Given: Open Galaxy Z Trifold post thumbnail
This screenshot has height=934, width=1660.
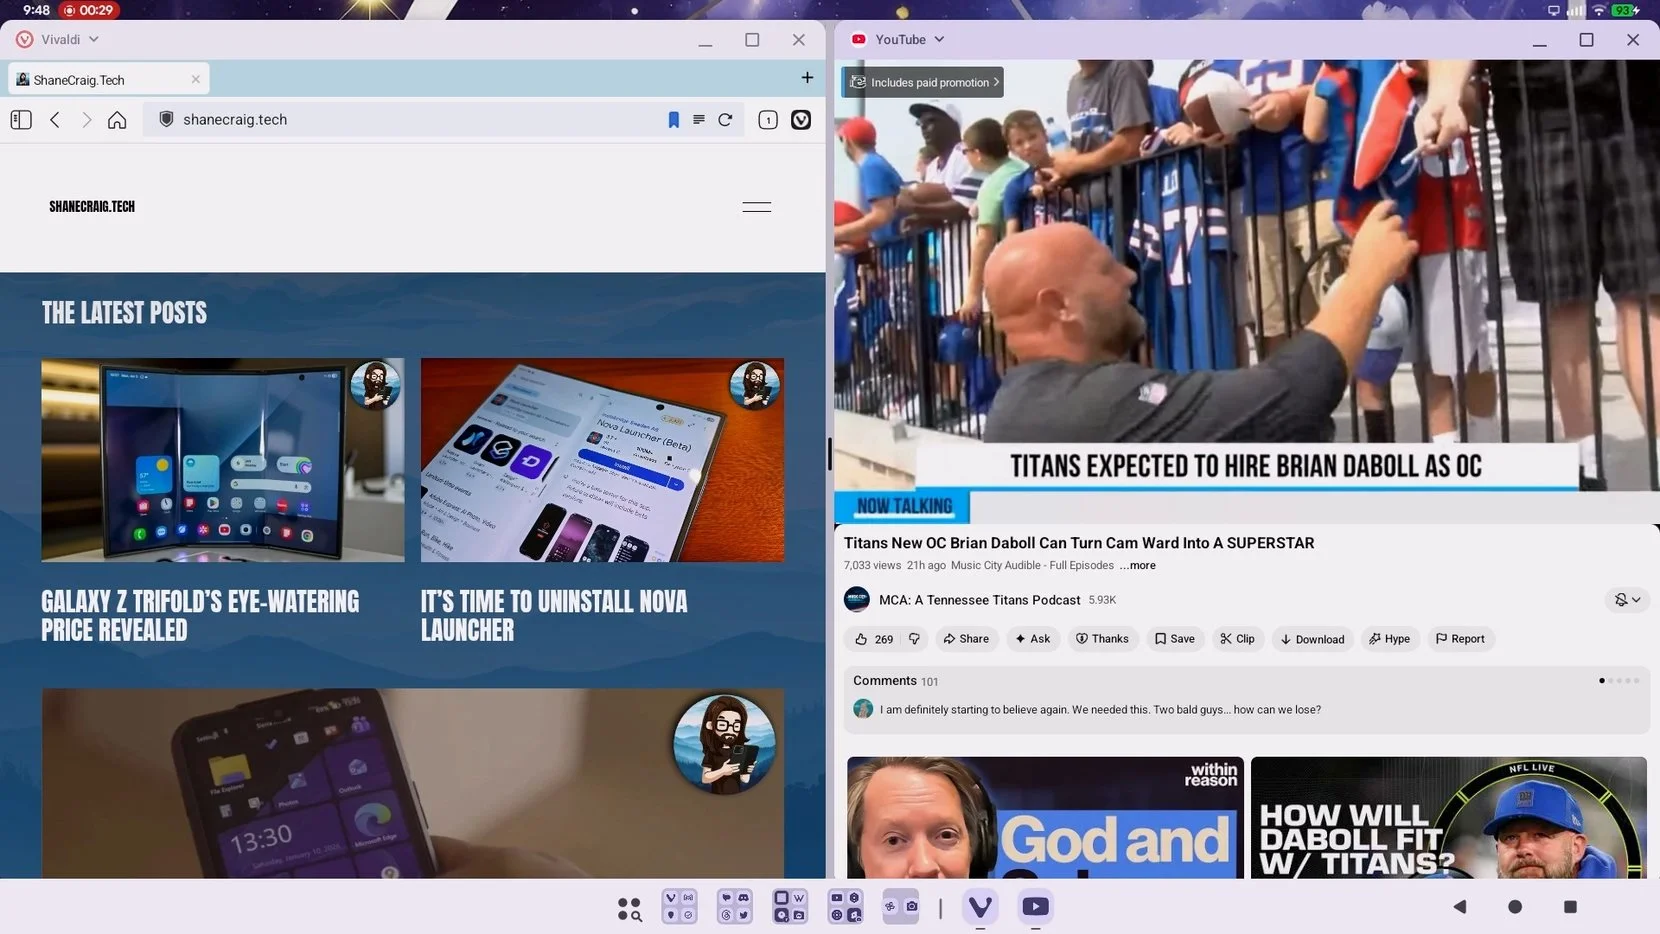Looking at the screenshot, I should point(223,460).
